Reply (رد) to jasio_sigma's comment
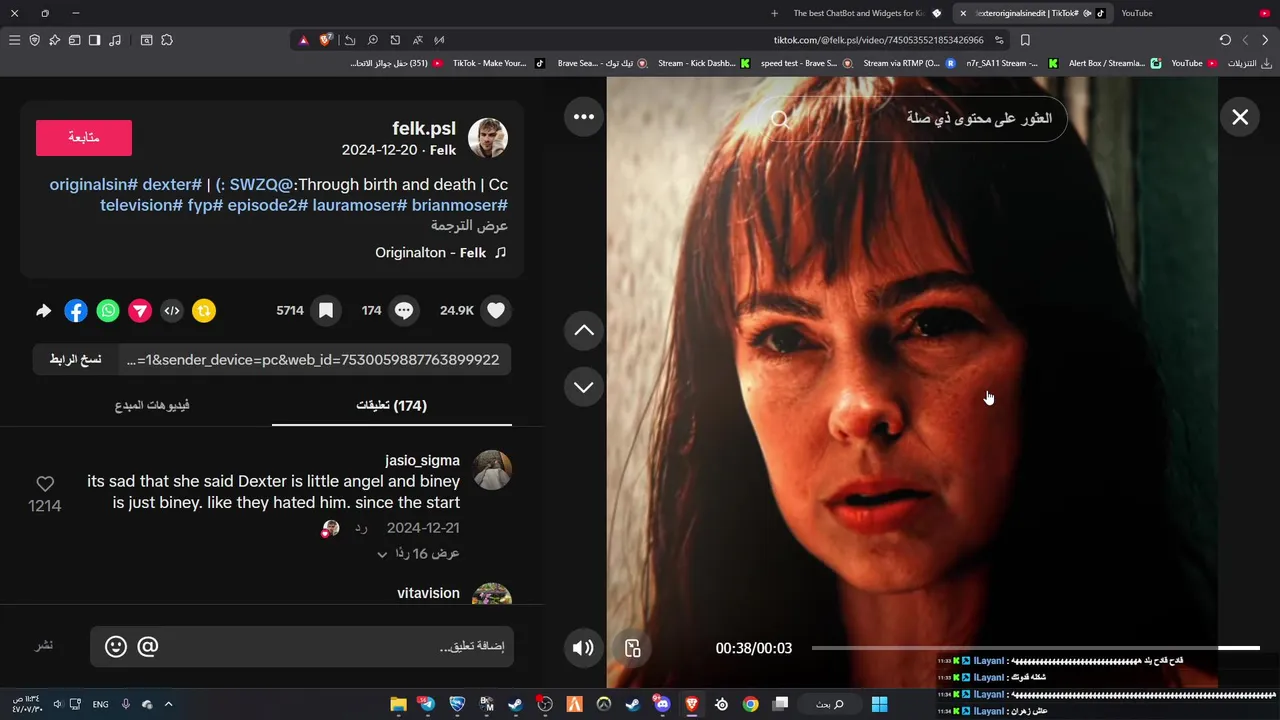 click(x=361, y=528)
